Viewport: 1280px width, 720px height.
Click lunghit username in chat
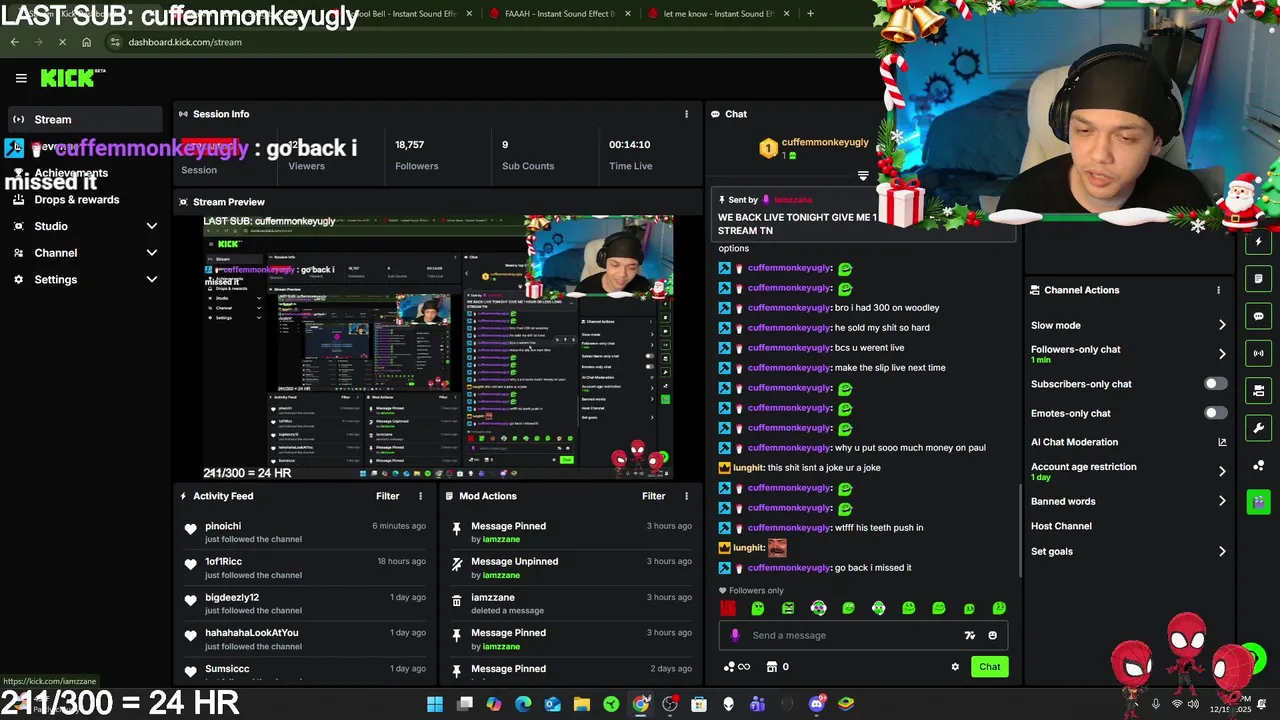pyautogui.click(x=748, y=468)
